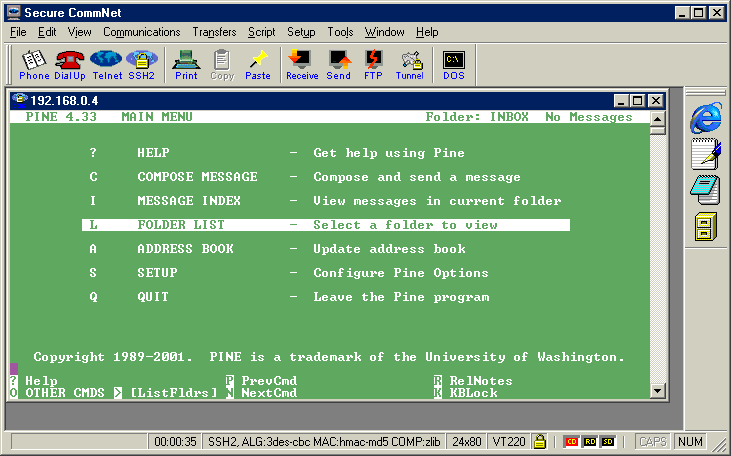
Task: Paste clipboard text with Paste icon
Action: tap(257, 65)
